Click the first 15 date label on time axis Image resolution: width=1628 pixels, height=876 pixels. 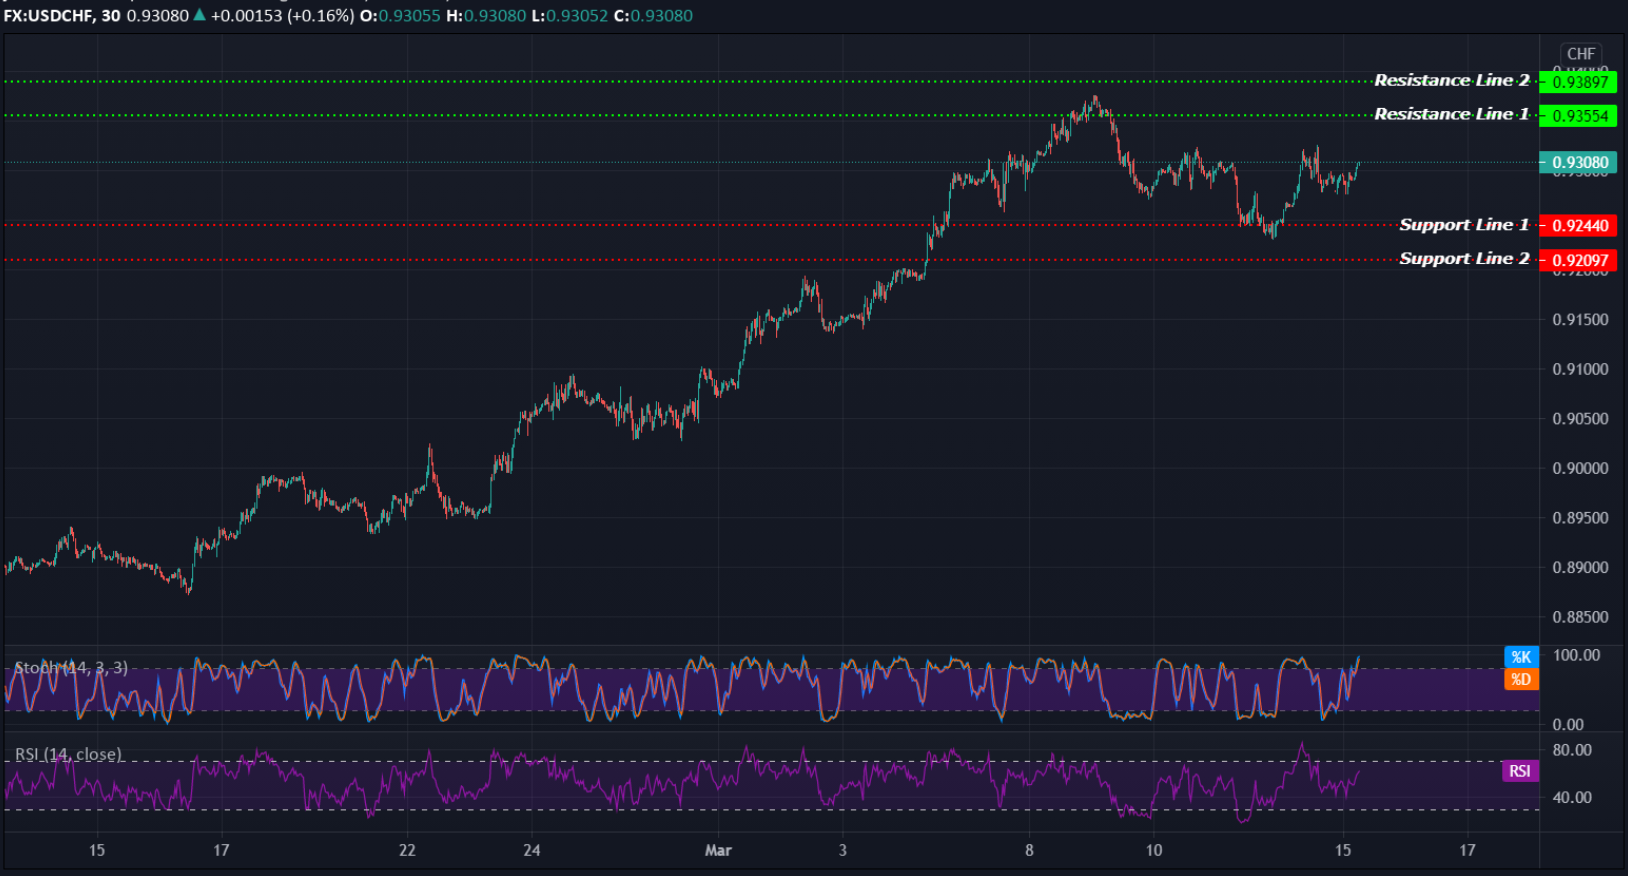pyautogui.click(x=96, y=850)
